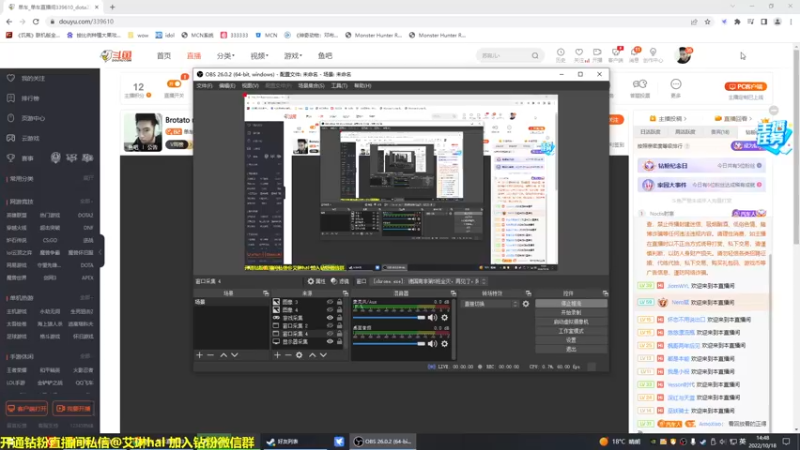Click the search magnifier icon on Douyu
Image resolution: width=800 pixels, height=450 pixels.
535,56
